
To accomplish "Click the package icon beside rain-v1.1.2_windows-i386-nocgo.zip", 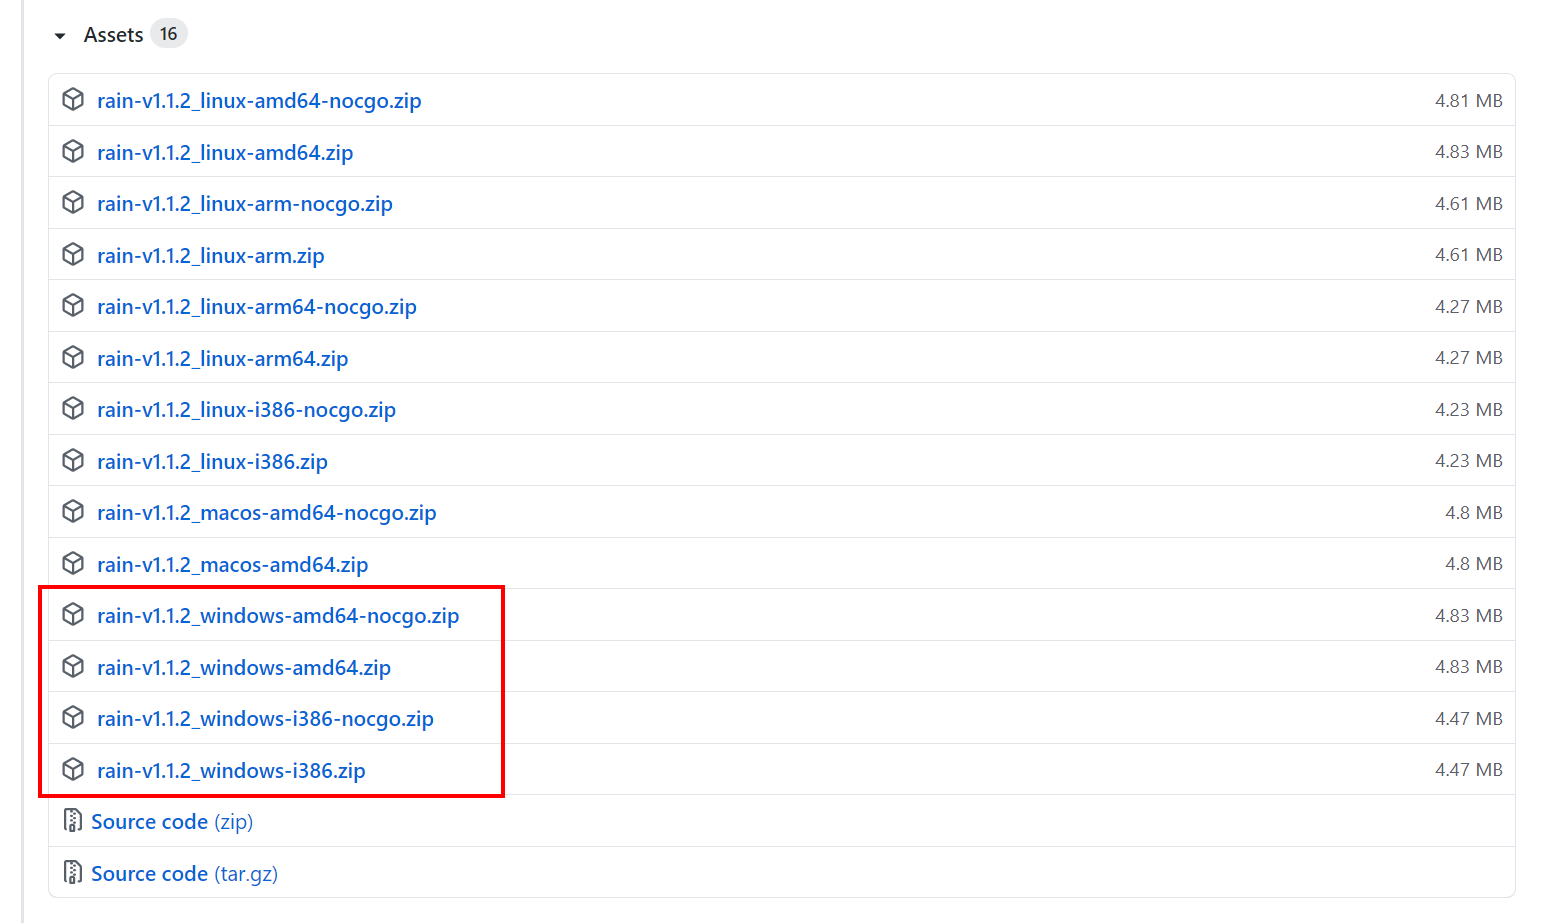I will [x=73, y=716].
